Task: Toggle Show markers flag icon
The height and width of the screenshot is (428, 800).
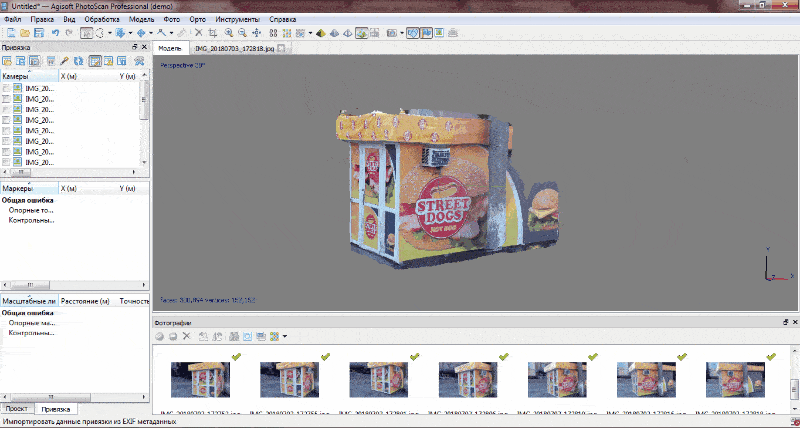Action: [x=426, y=33]
